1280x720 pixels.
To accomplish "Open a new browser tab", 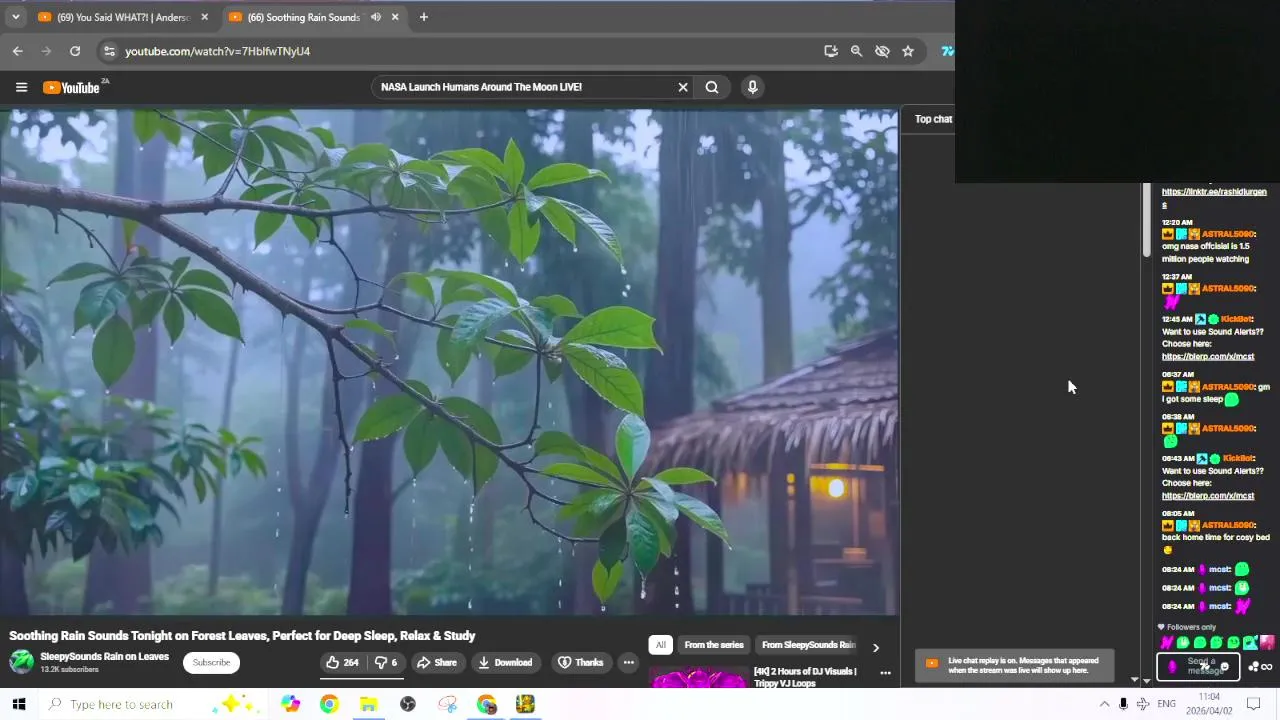I will point(424,17).
